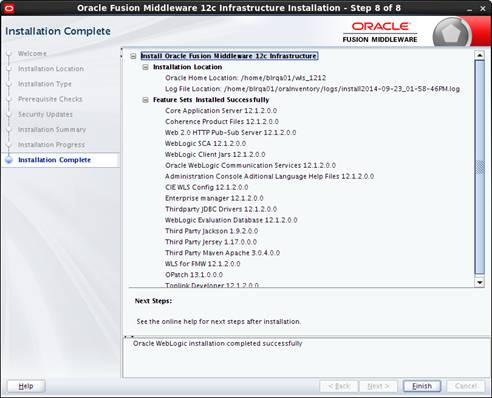Click the Finish button
The image size is (492, 398).
pos(422,386)
